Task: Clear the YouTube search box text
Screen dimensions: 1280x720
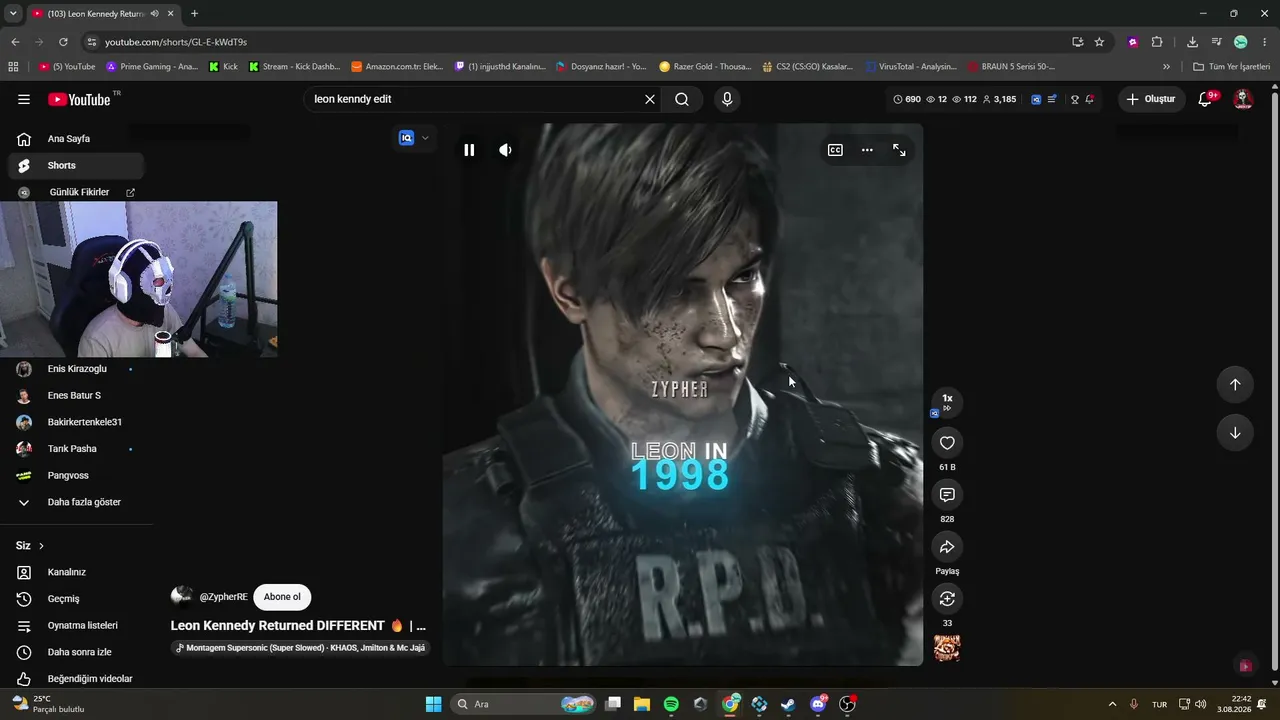Action: click(x=649, y=99)
